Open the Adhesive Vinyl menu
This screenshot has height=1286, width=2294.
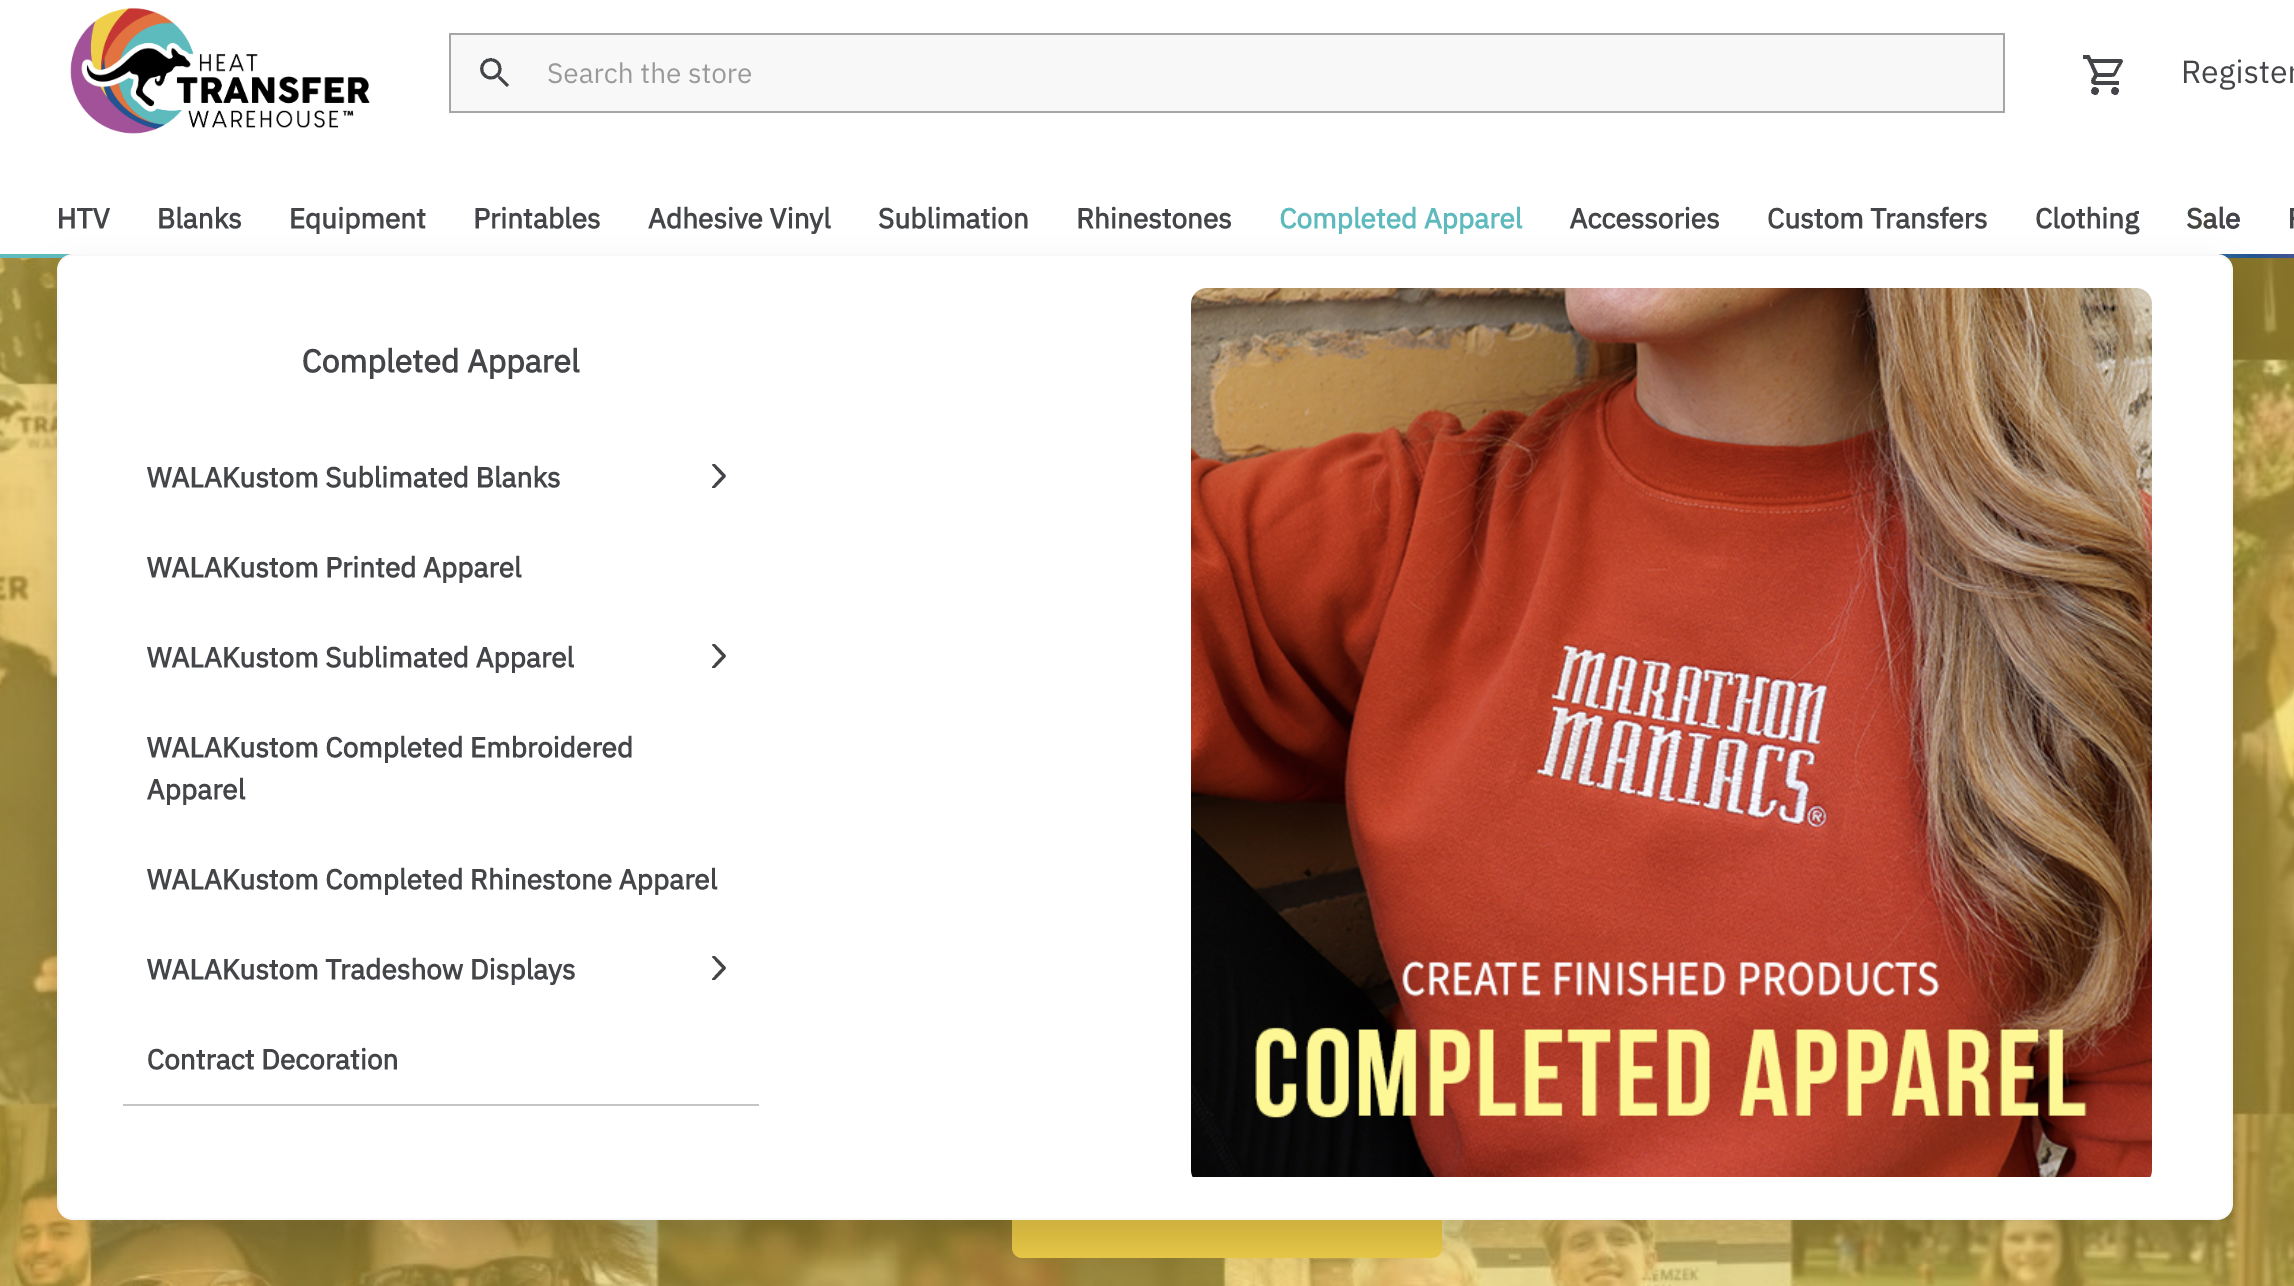(739, 218)
